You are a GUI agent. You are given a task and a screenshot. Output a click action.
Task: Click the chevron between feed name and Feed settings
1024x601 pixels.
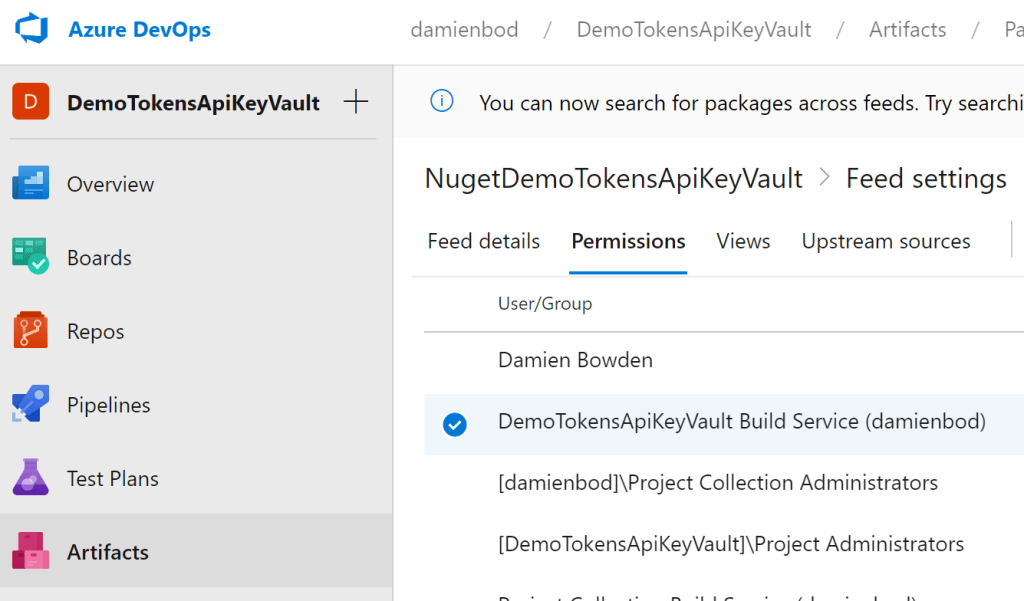(825, 177)
